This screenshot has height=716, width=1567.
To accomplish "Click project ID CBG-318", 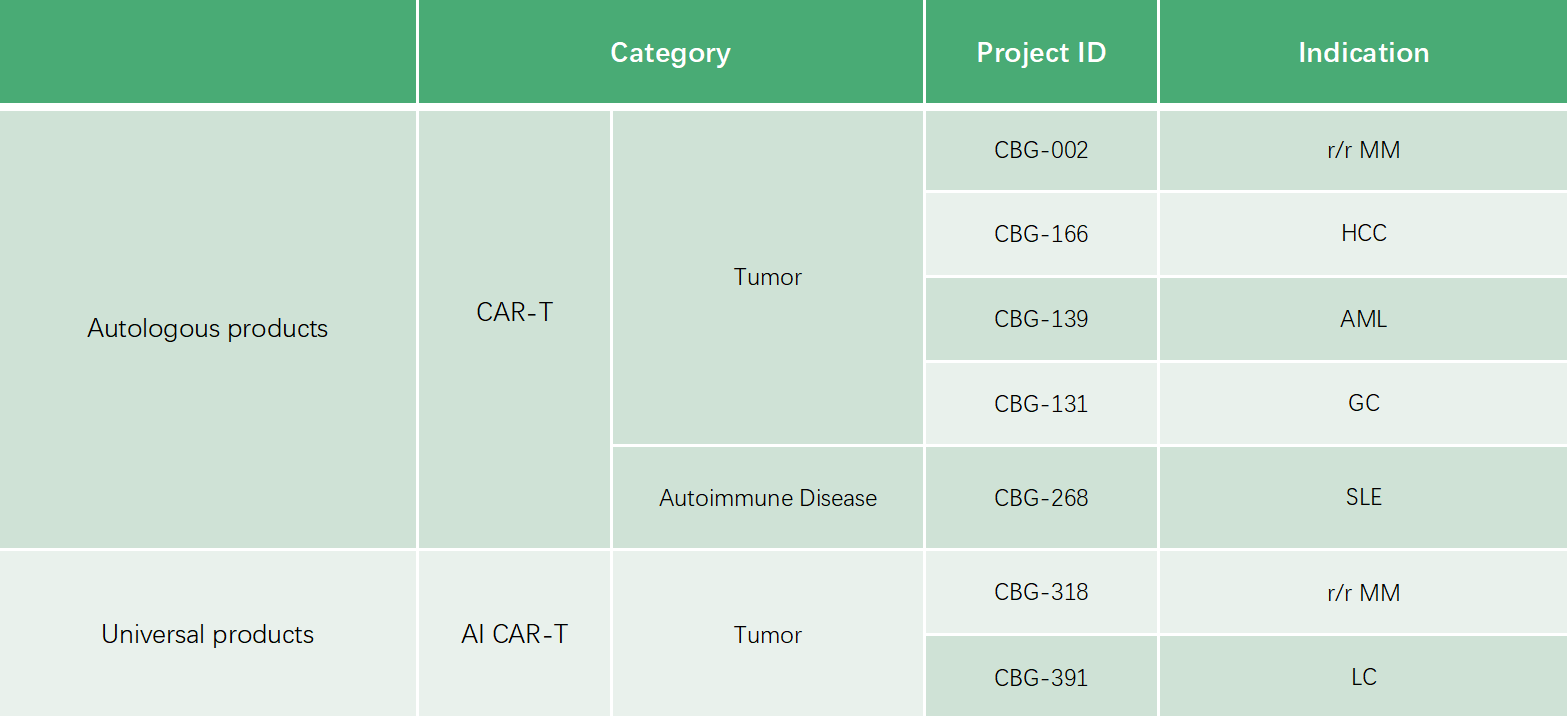I will pyautogui.click(x=1041, y=592).
